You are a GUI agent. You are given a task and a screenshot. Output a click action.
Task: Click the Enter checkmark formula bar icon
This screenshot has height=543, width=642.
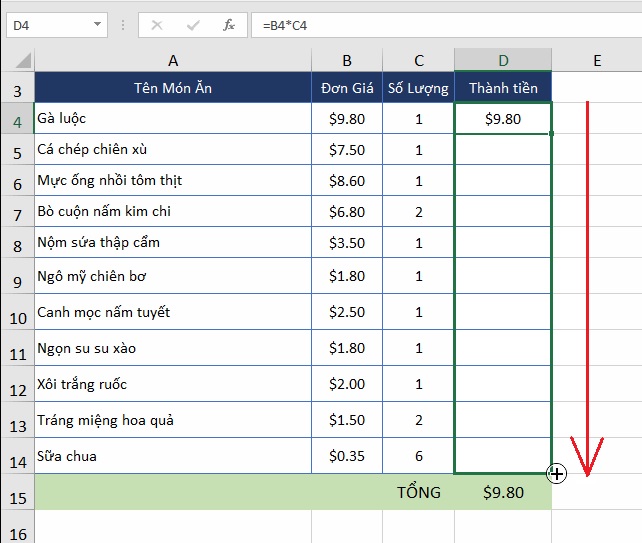coord(193,25)
